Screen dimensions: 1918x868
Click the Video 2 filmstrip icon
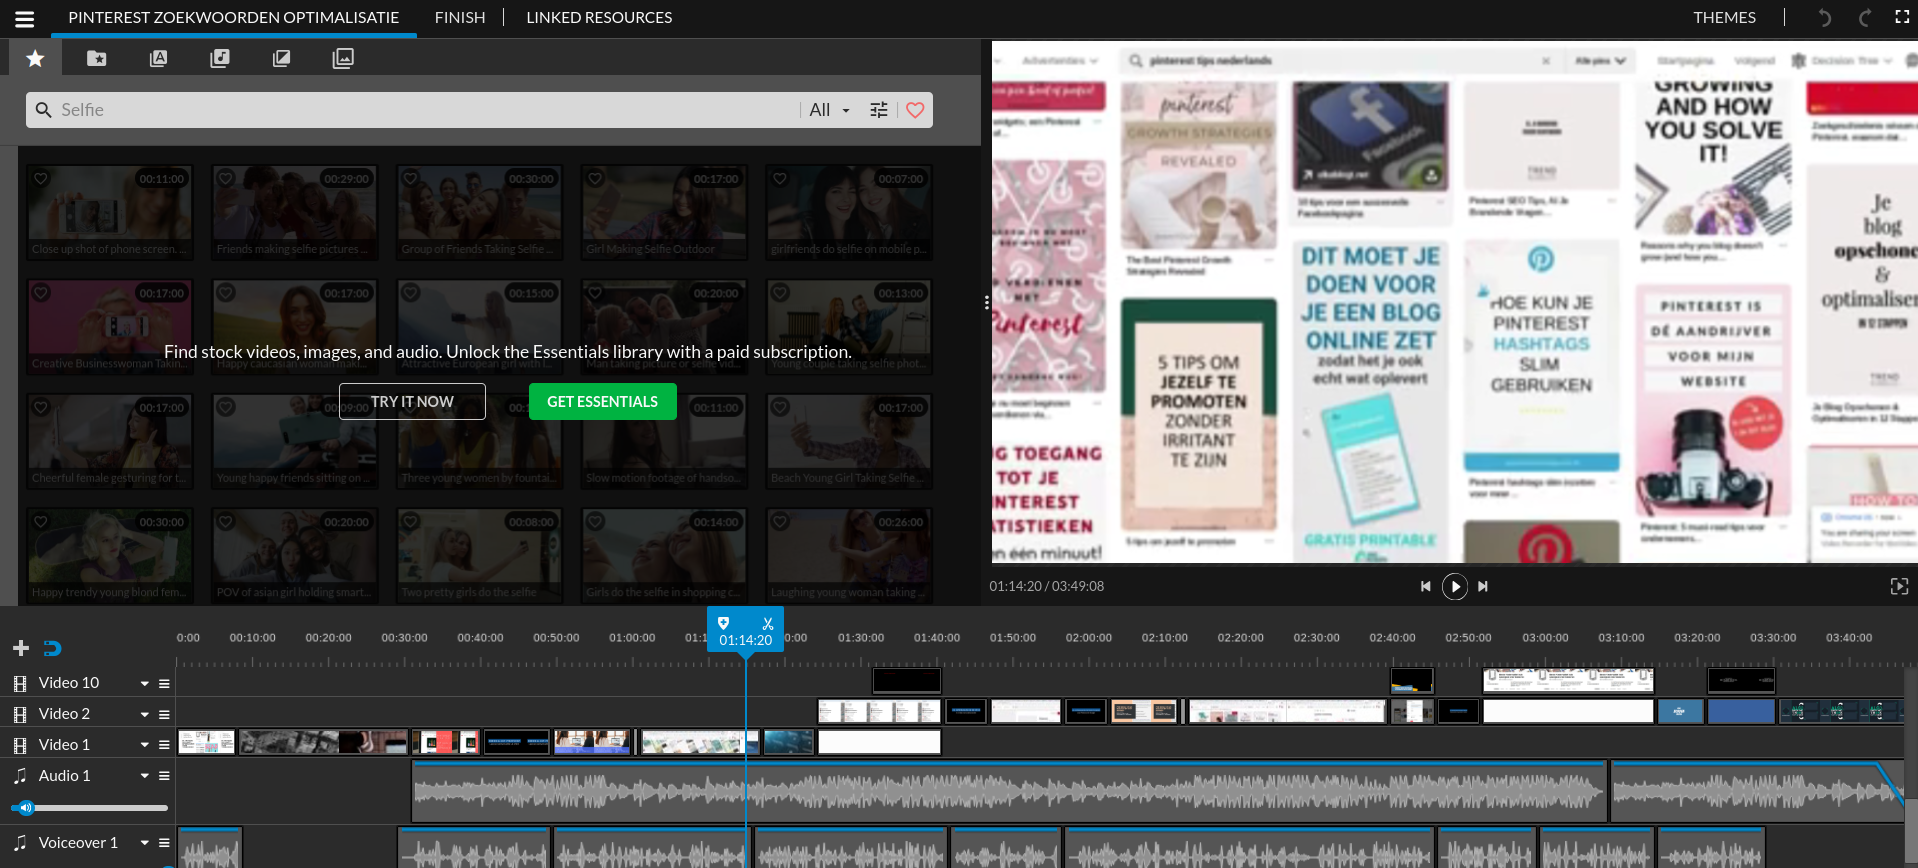click(20, 714)
